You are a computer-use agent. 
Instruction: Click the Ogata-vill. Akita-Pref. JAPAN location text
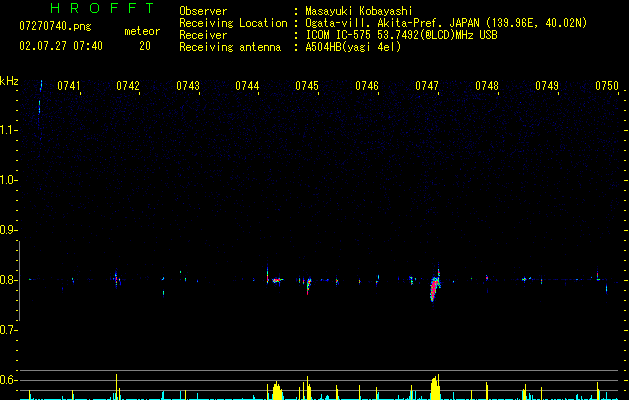tap(446, 23)
